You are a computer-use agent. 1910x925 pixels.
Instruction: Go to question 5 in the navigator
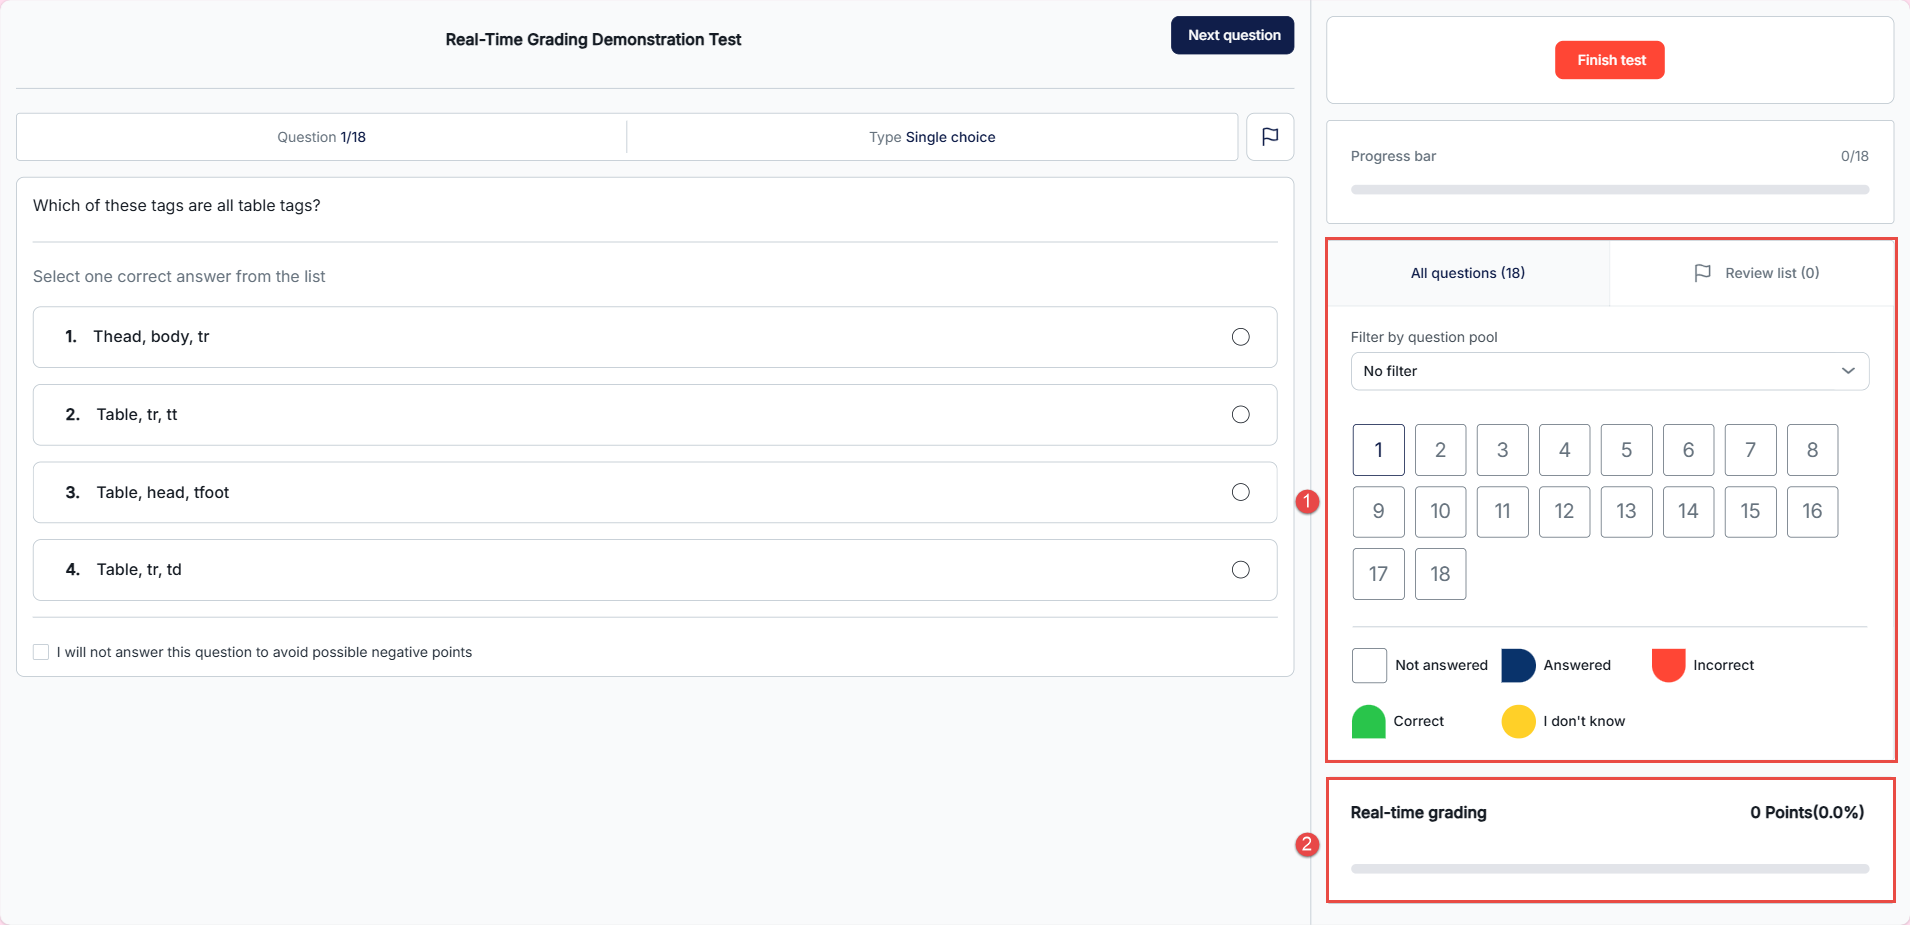(x=1626, y=450)
